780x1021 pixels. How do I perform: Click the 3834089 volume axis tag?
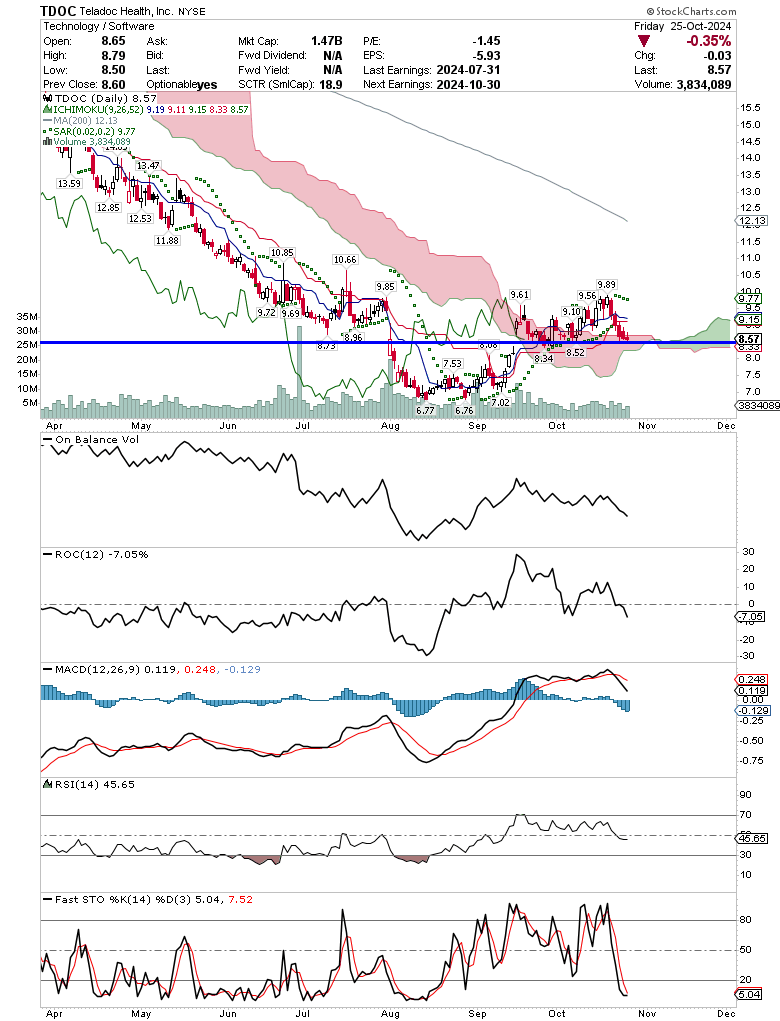coord(759,405)
